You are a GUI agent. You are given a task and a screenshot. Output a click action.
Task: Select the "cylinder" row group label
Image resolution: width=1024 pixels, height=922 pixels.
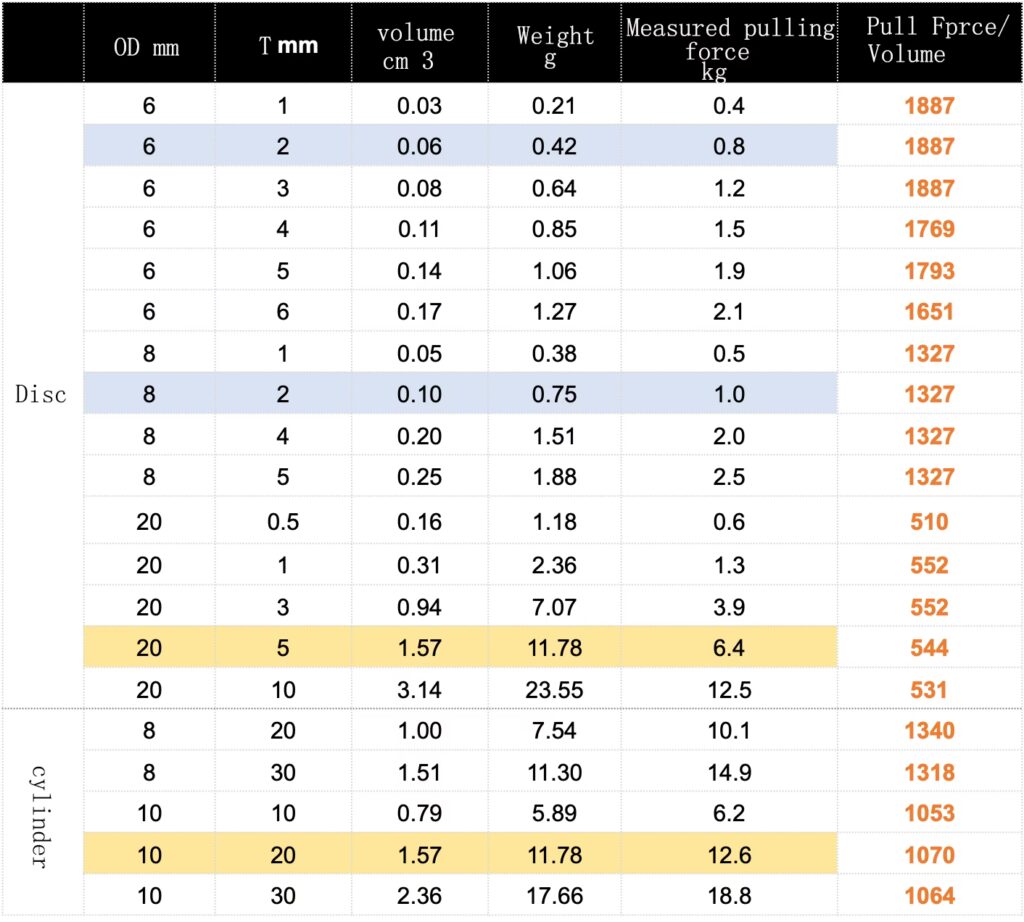pyautogui.click(x=41, y=813)
